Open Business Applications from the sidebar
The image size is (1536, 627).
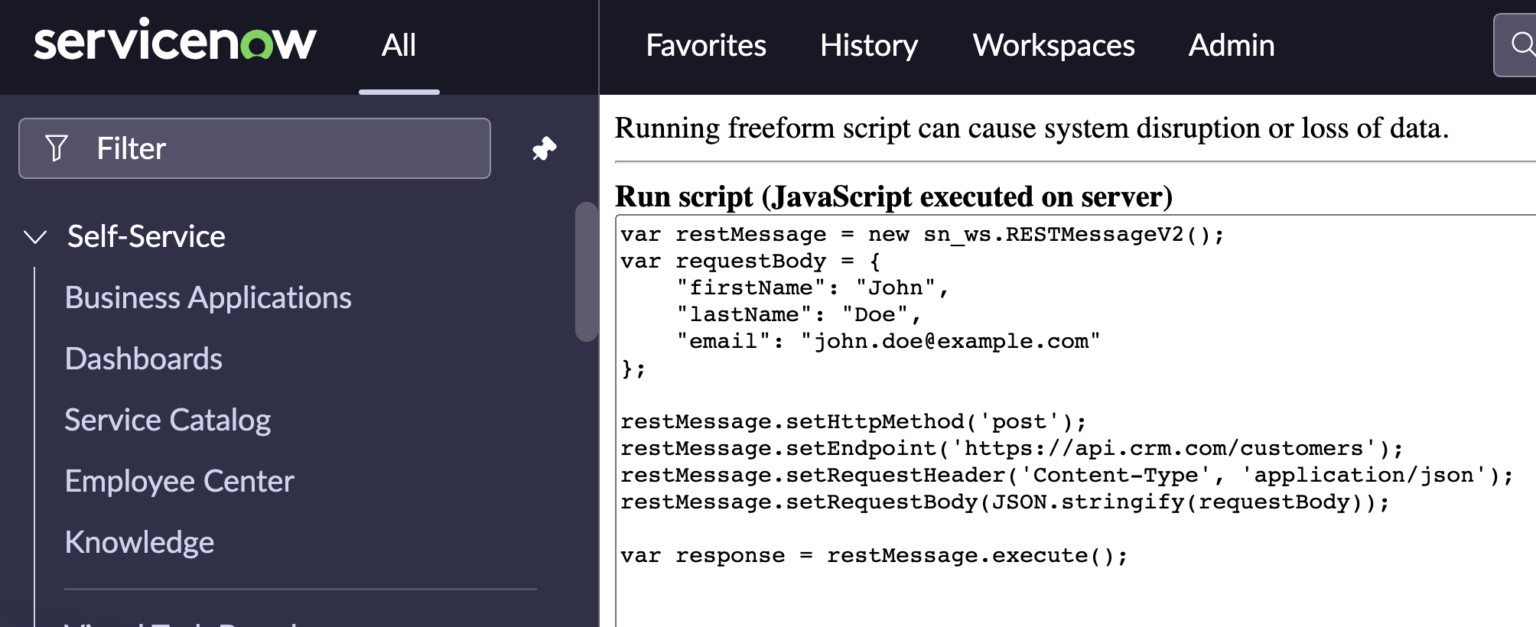[208, 297]
